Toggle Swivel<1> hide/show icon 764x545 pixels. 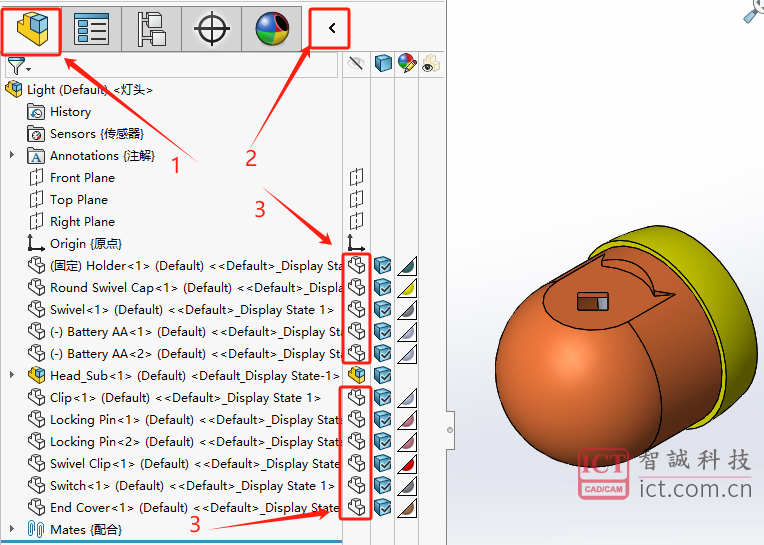[x=357, y=310]
